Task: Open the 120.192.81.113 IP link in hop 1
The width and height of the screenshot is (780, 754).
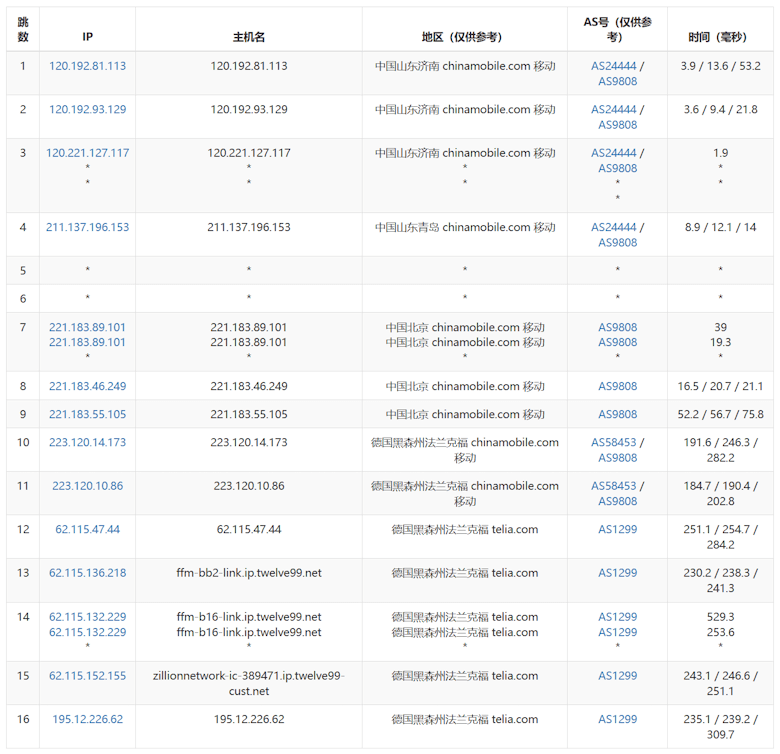Action: pyautogui.click(x=87, y=66)
